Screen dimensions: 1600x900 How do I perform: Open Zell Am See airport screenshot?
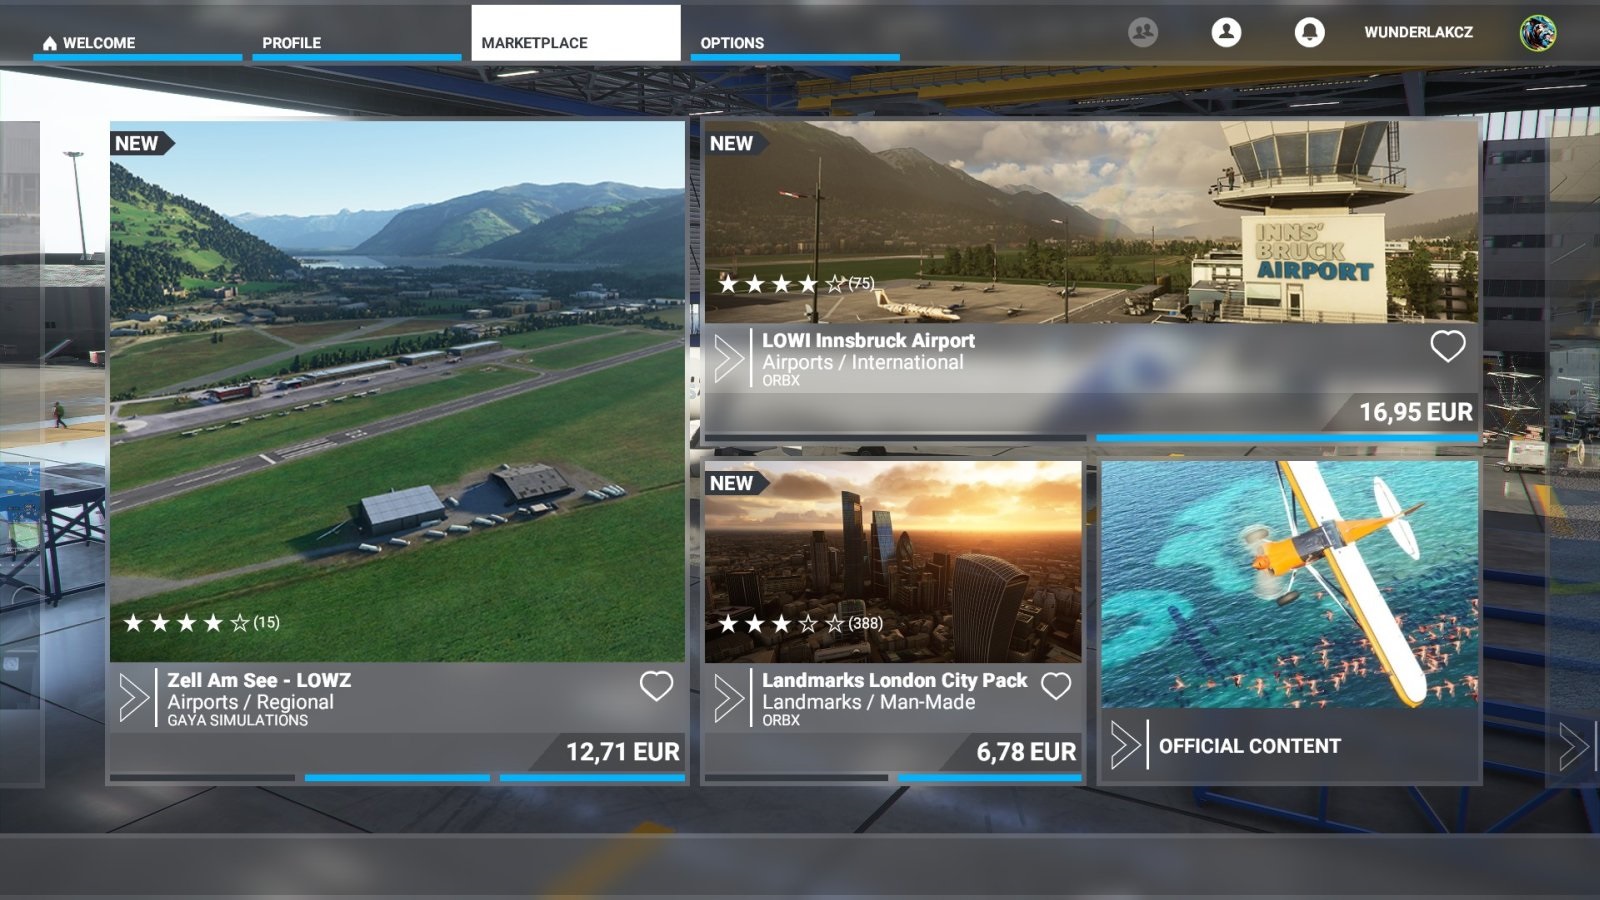(397, 392)
